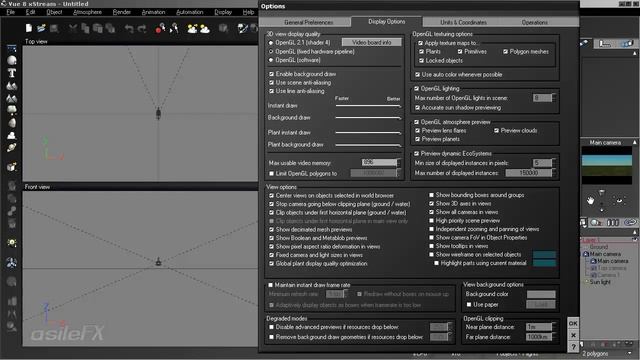Viewport: 640px width, 360px height.
Task: Click the Background color swatch
Action: pos(541,294)
